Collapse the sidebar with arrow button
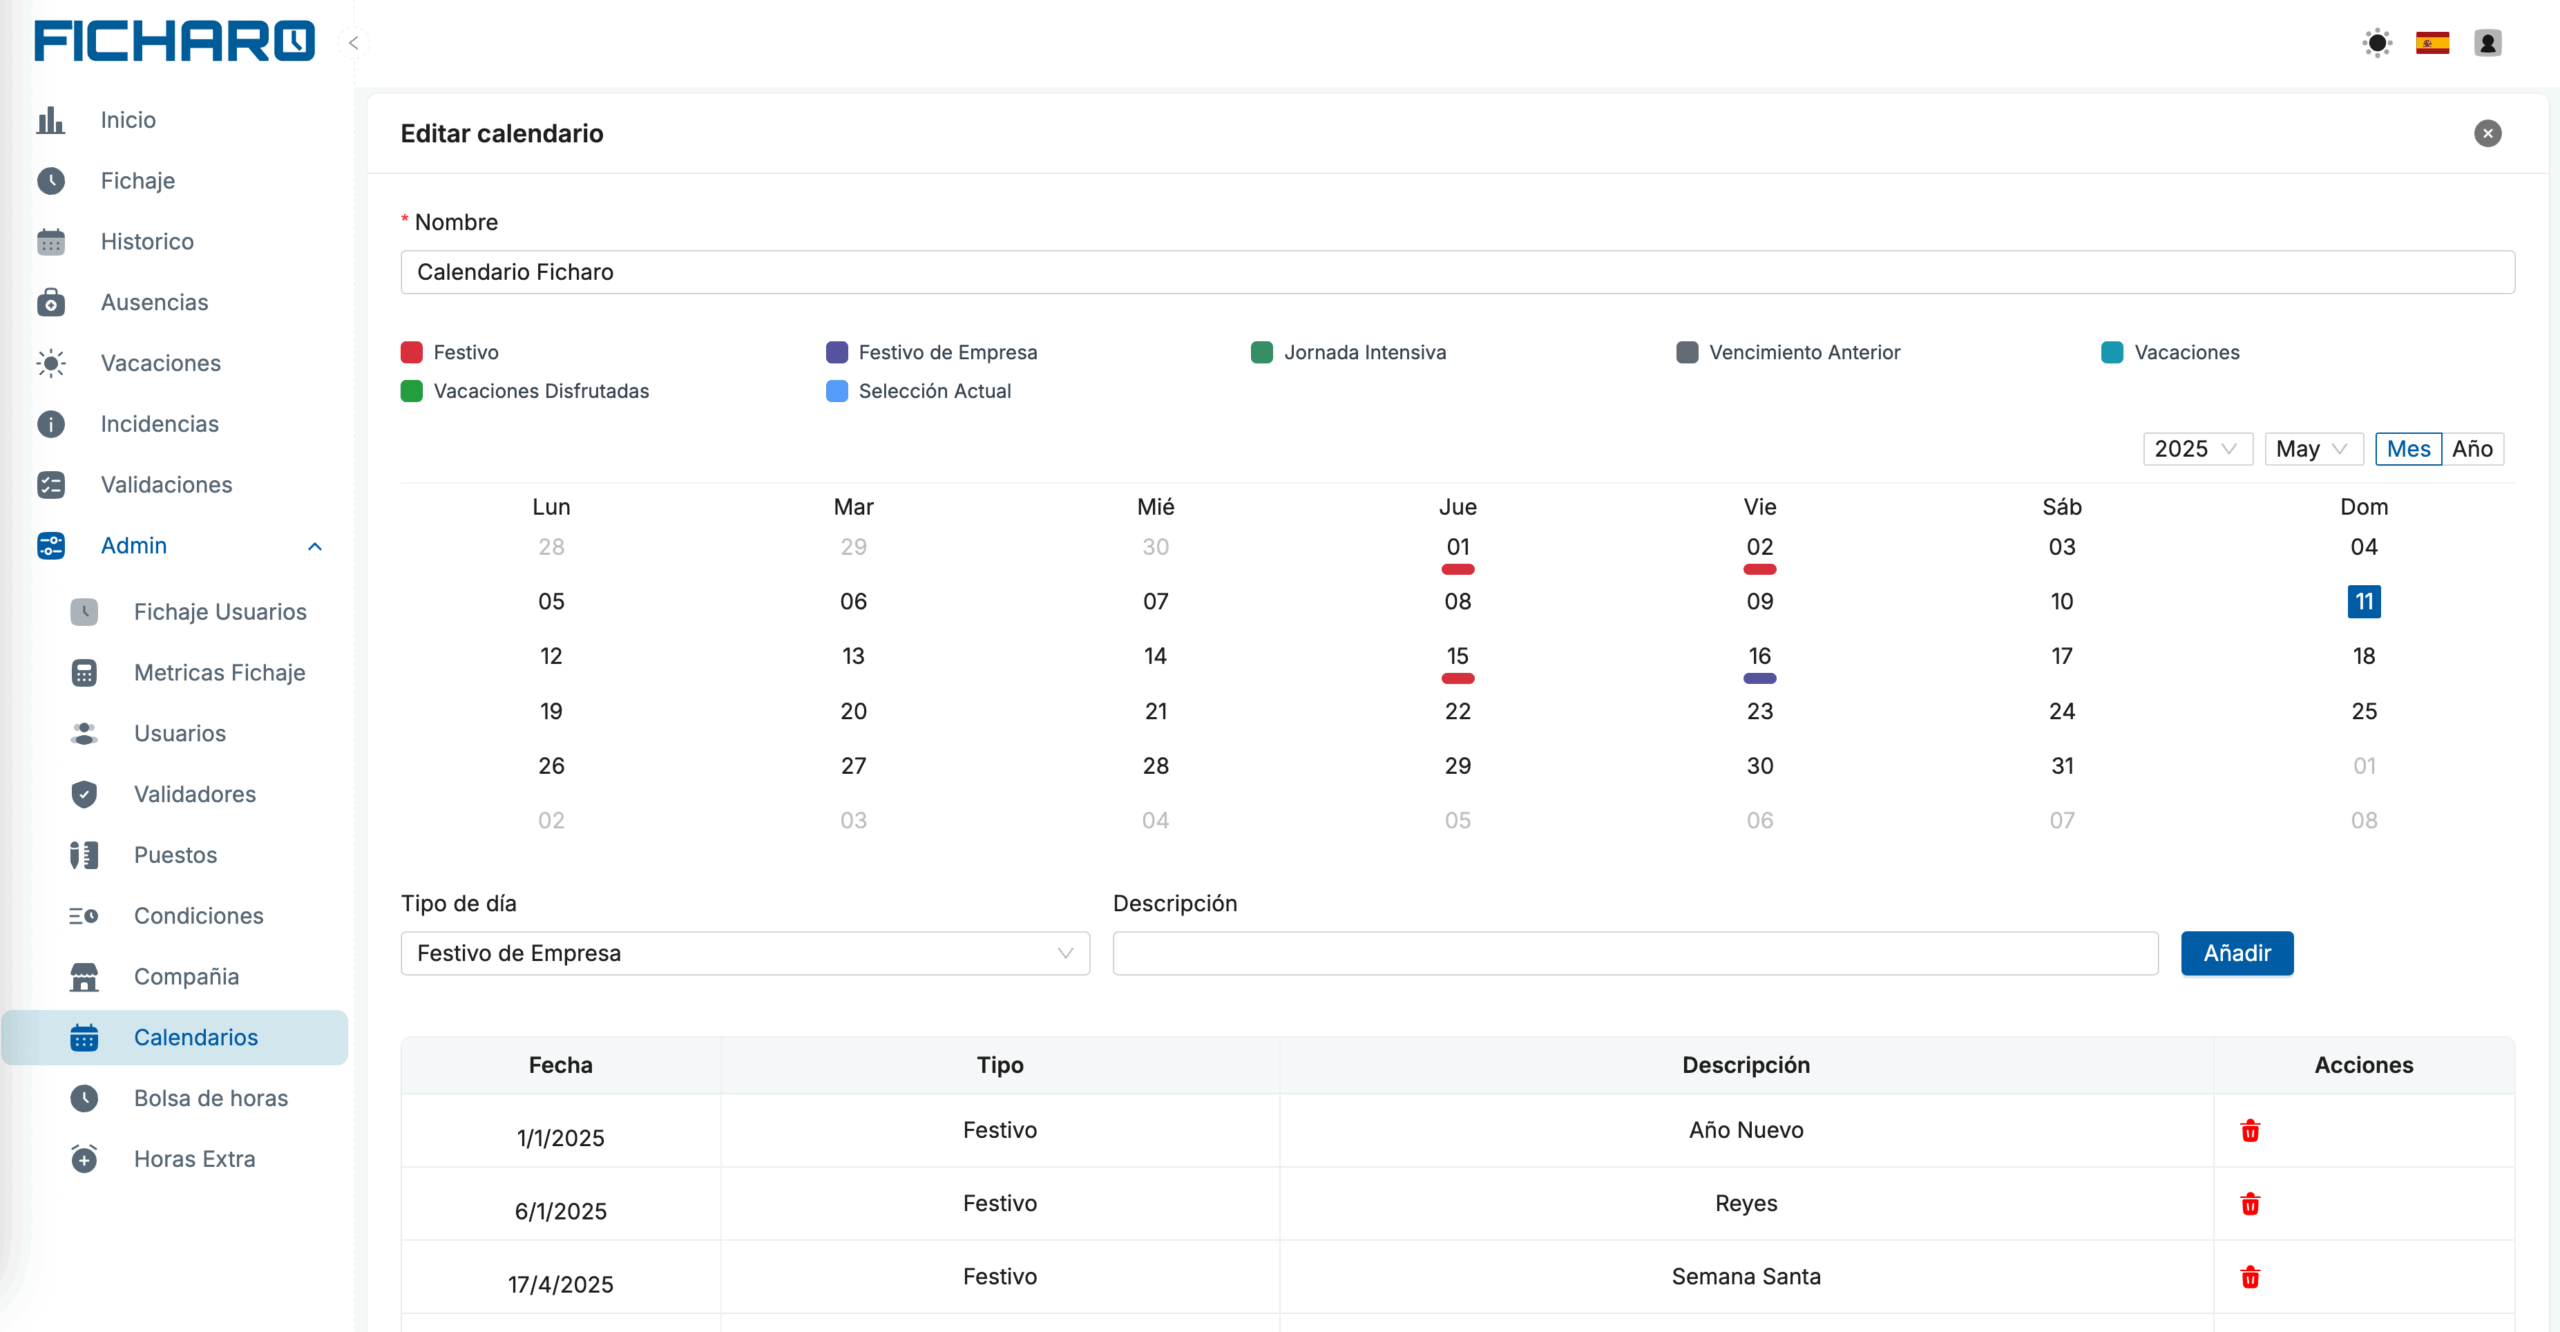This screenshot has width=2560, height=1332. [x=353, y=43]
